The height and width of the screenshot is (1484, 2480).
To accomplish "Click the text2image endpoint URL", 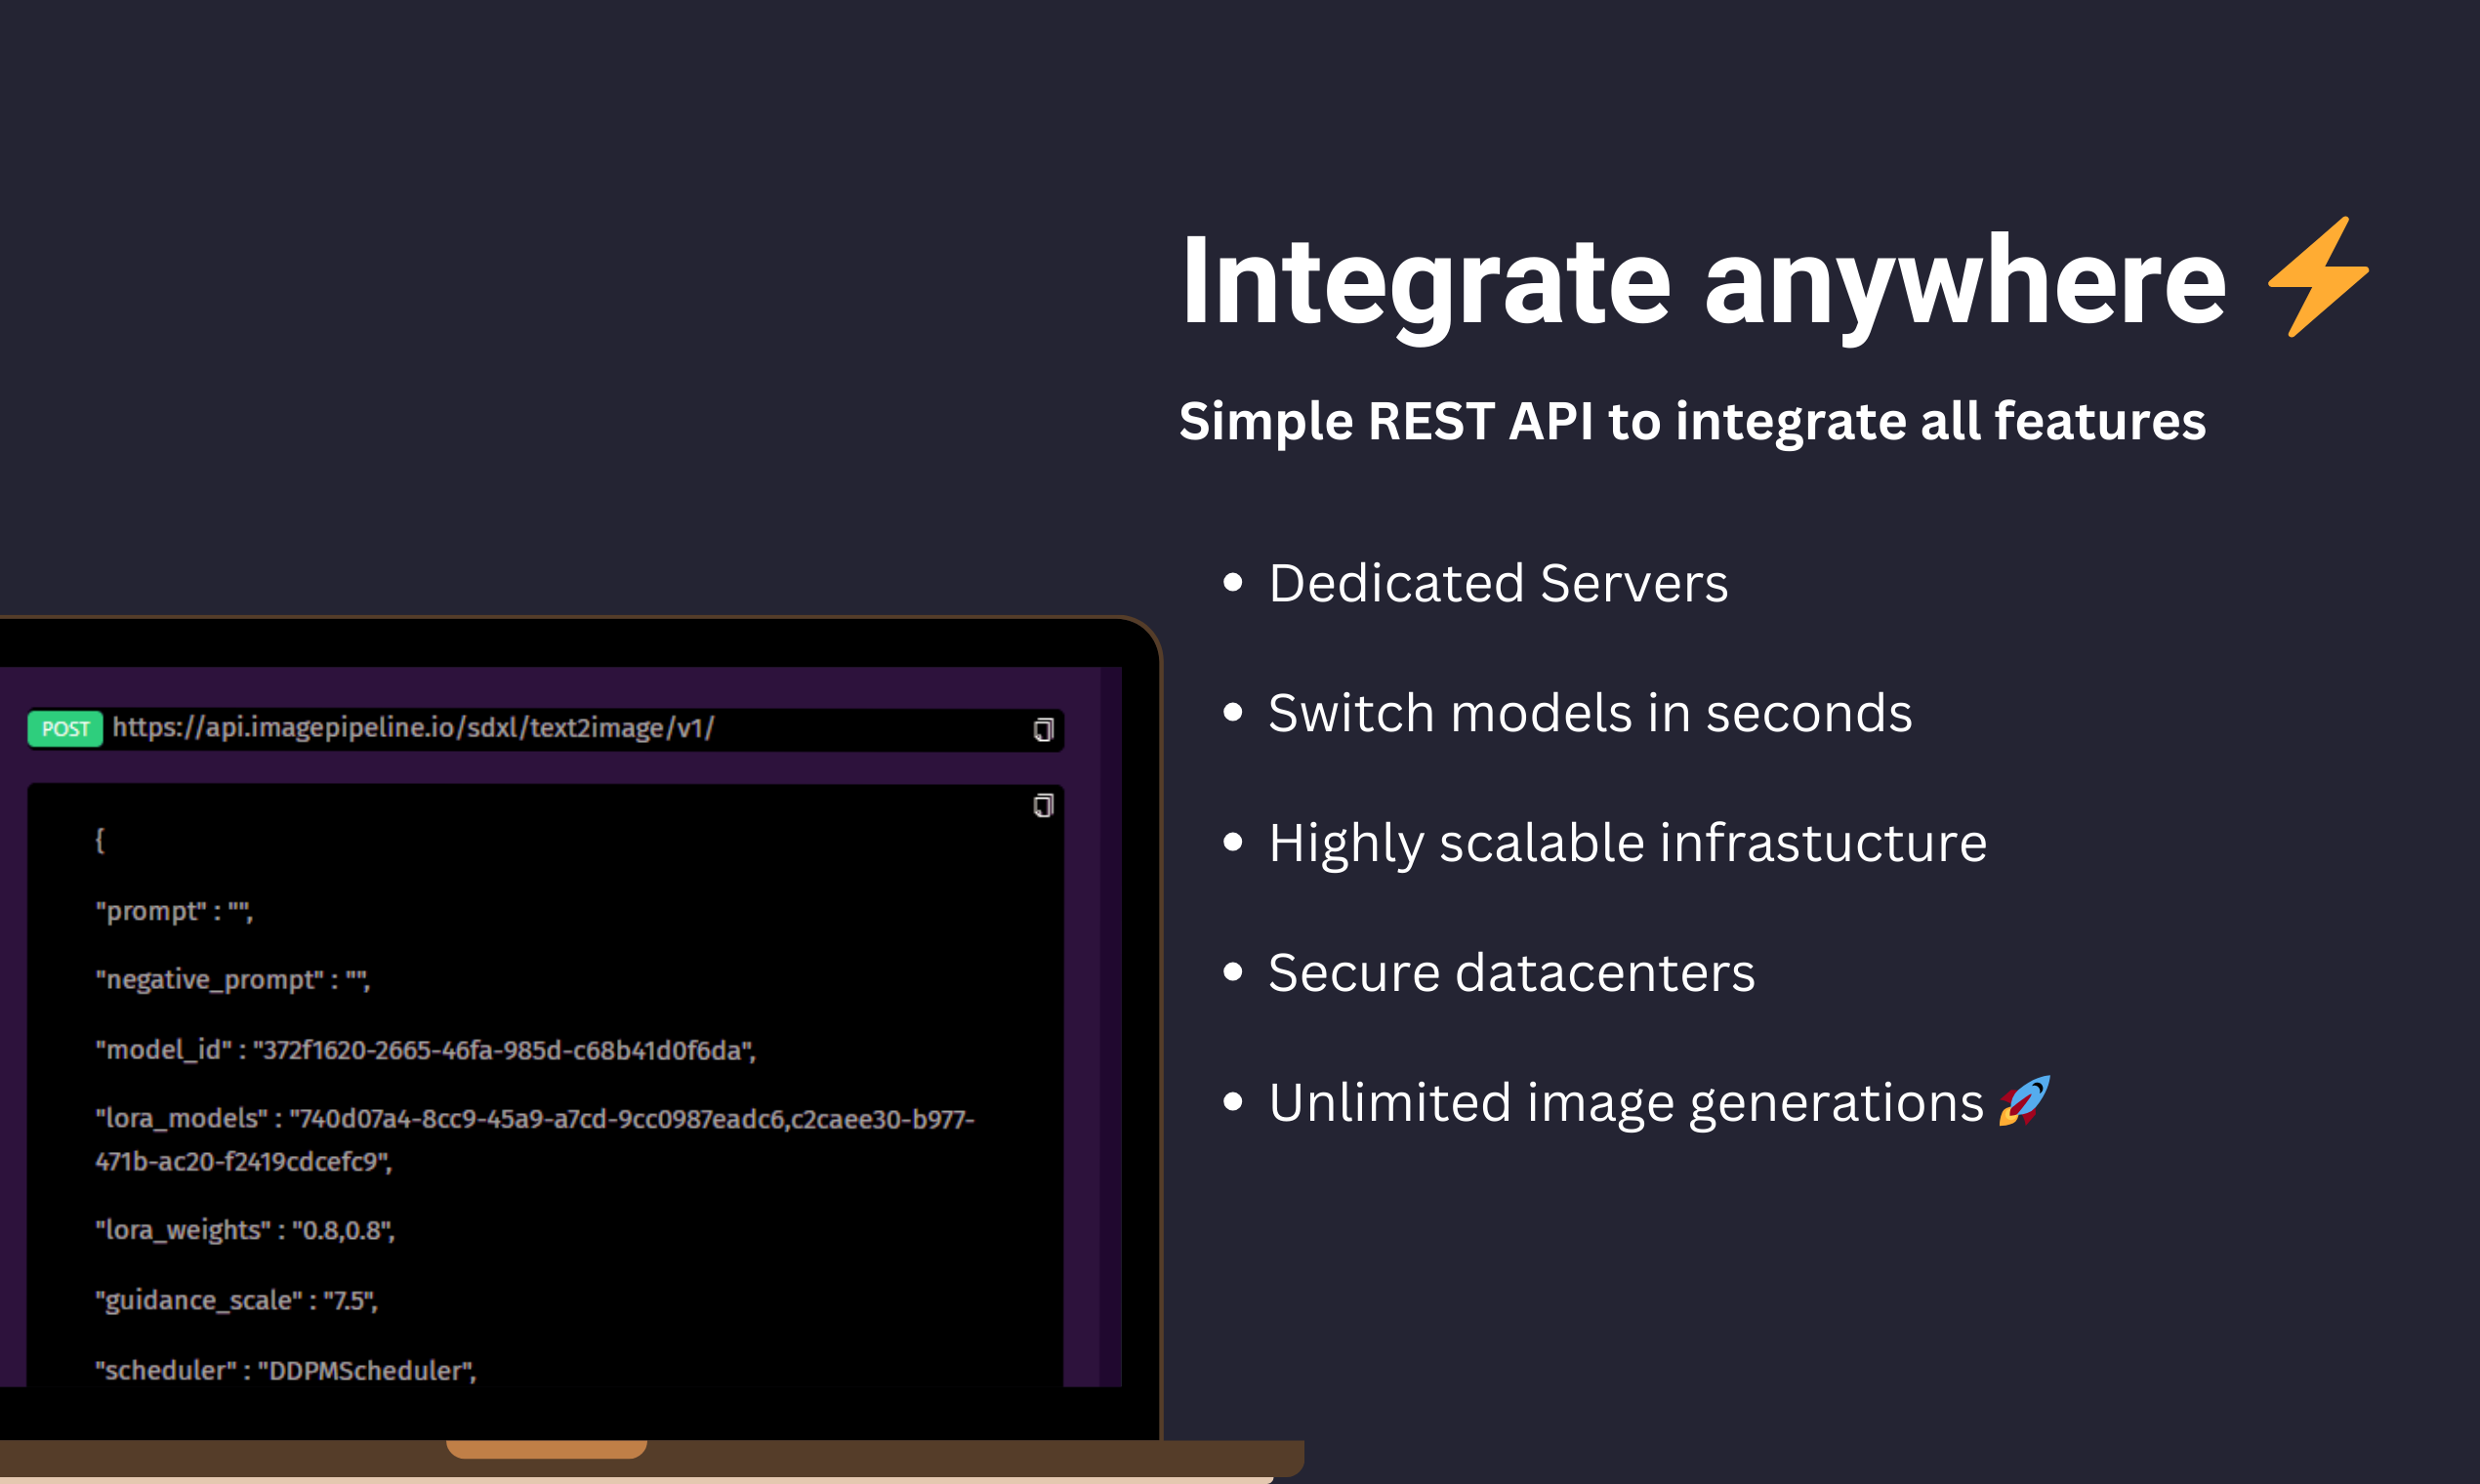I will click(x=413, y=728).
